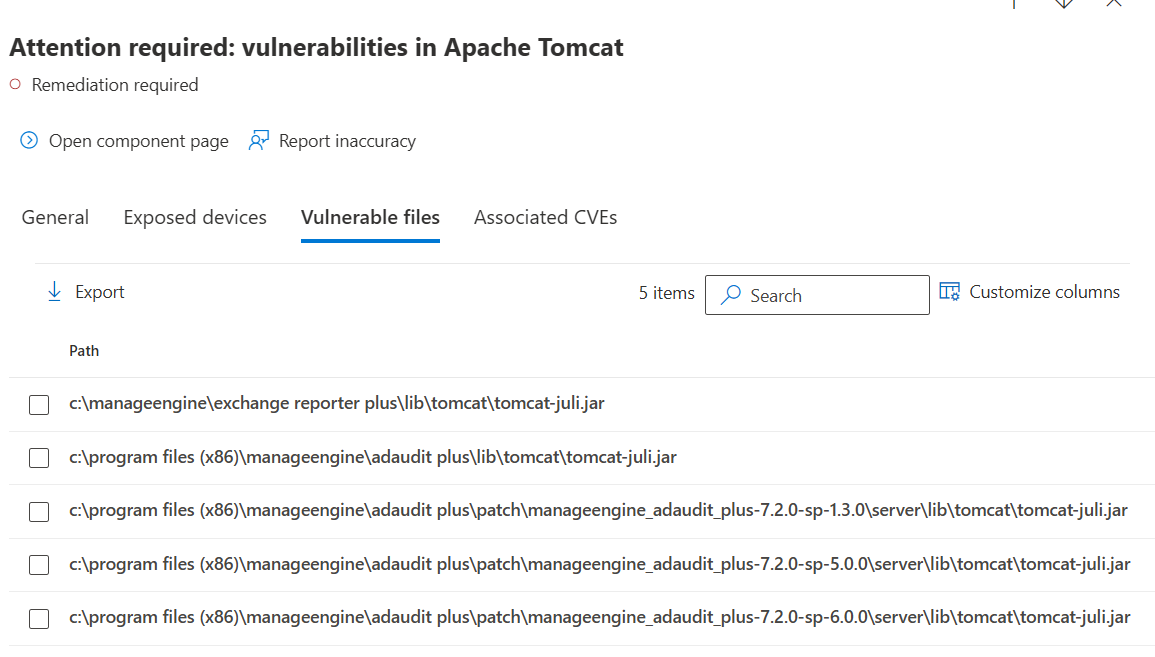Screen dimensions: 1155x657
Task: Click the sp-6.0.0 tomcat-juli.jar path text
Action: [x=599, y=618]
